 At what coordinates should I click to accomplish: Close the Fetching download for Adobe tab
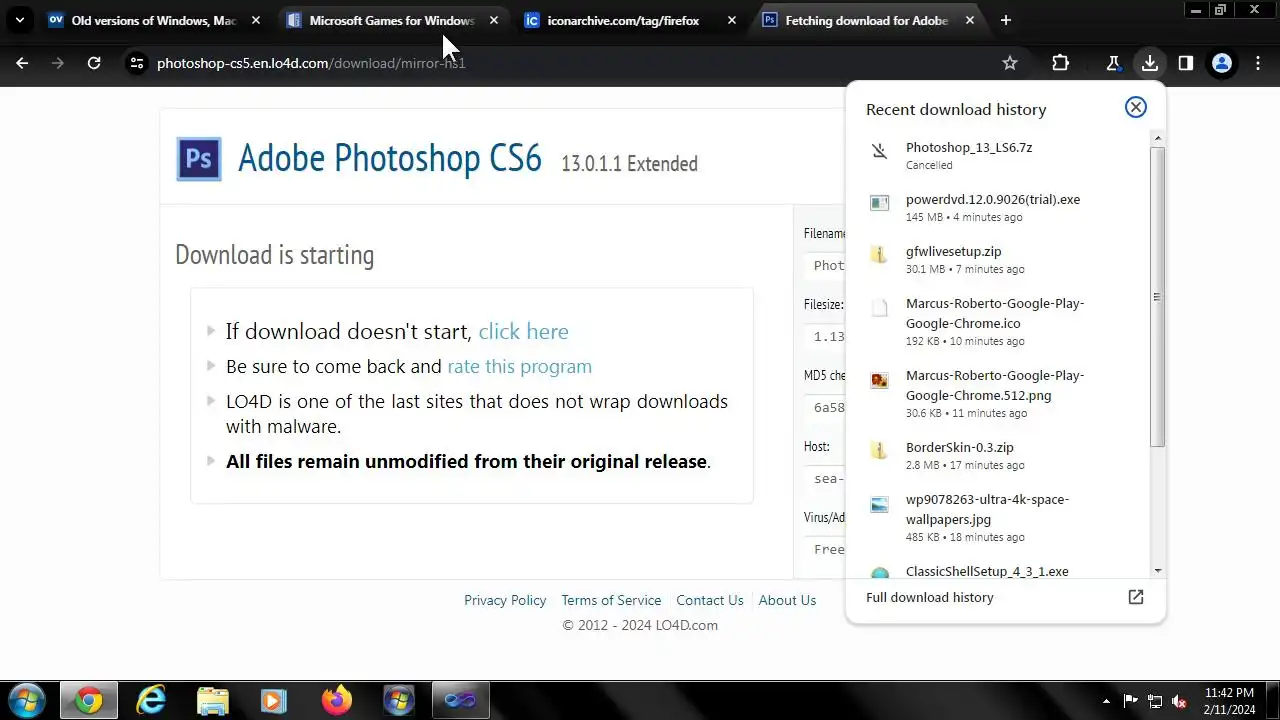click(x=970, y=20)
